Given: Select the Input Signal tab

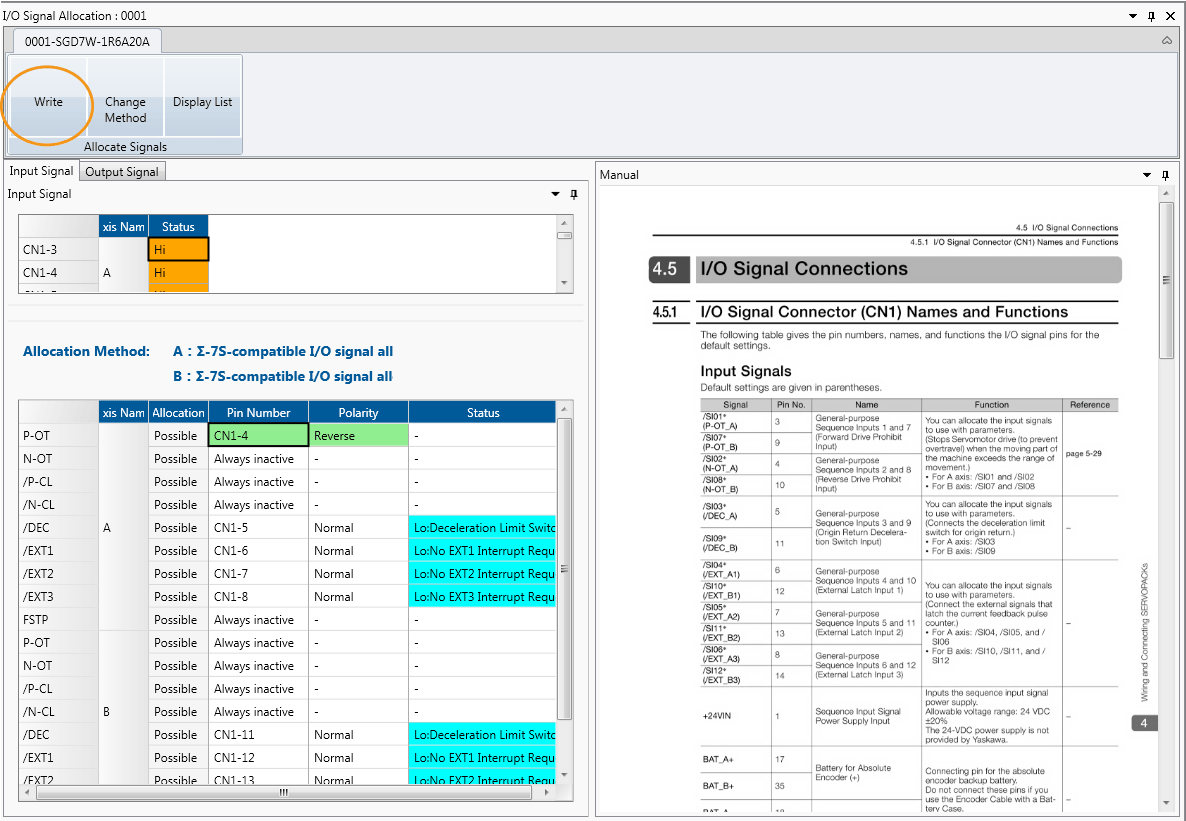Looking at the screenshot, I should (41, 172).
